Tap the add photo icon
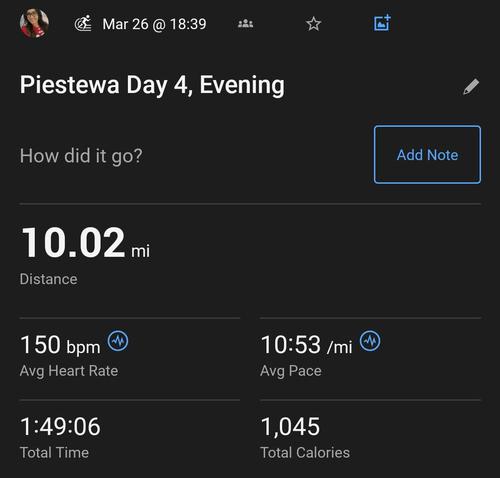This screenshot has width=500, height=478. click(382, 23)
